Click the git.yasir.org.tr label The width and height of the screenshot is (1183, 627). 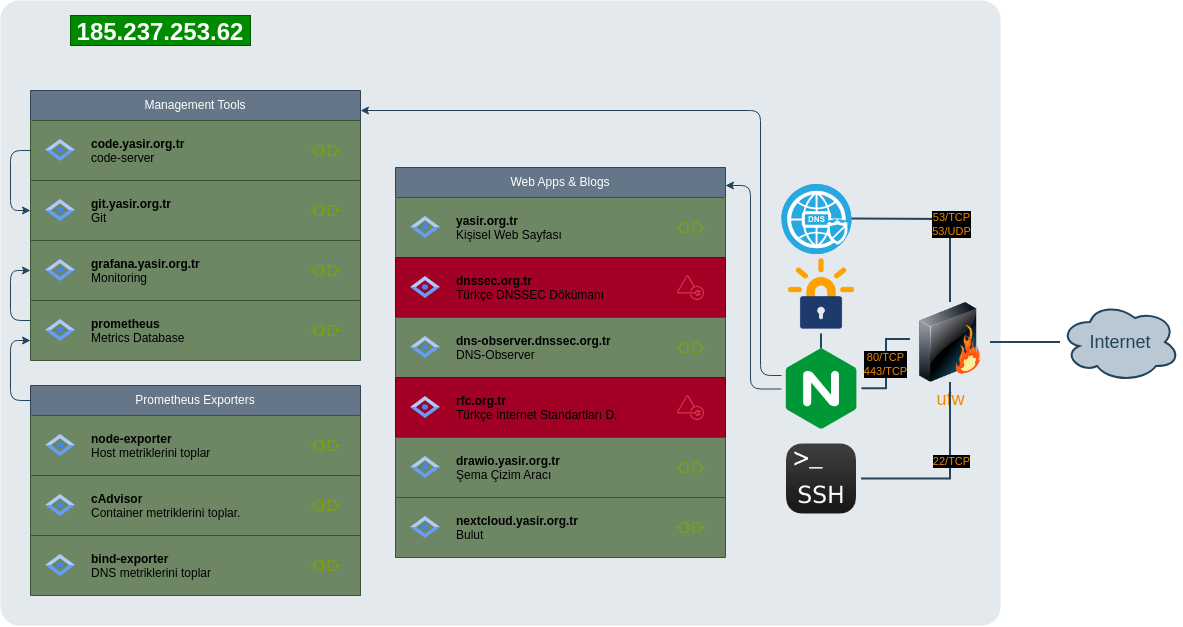coord(131,204)
